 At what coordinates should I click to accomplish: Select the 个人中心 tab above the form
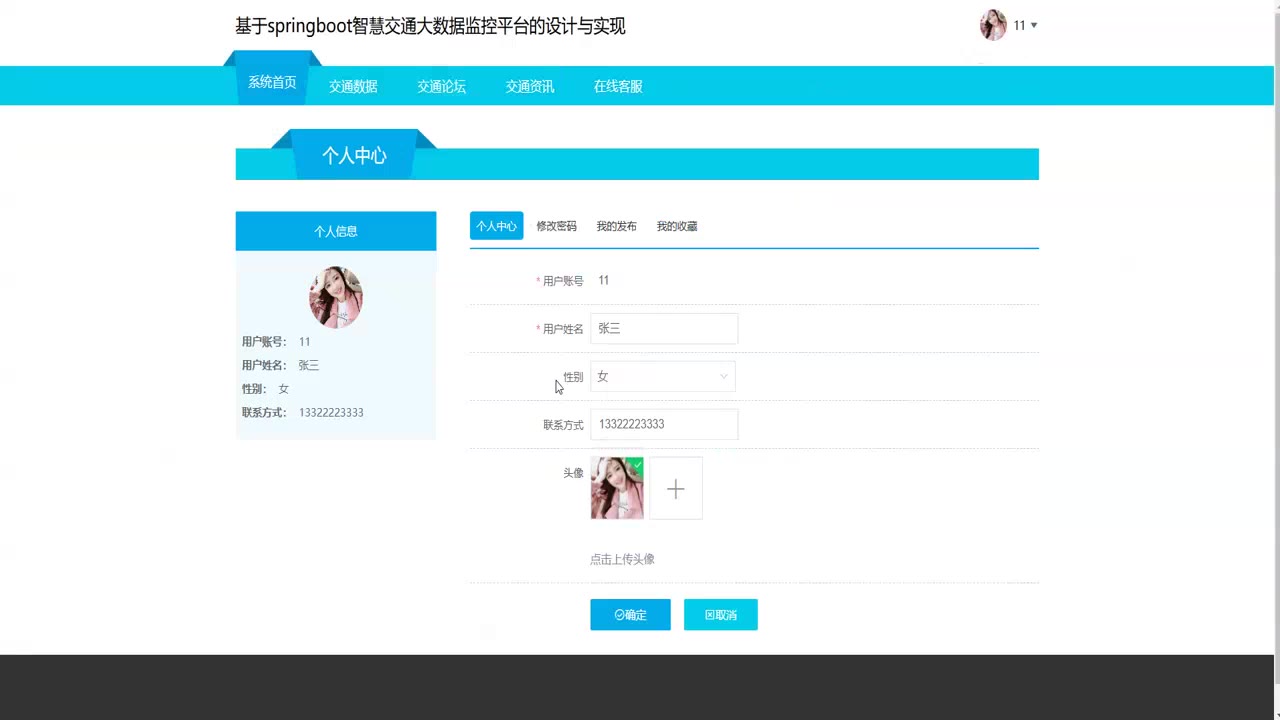click(x=496, y=226)
